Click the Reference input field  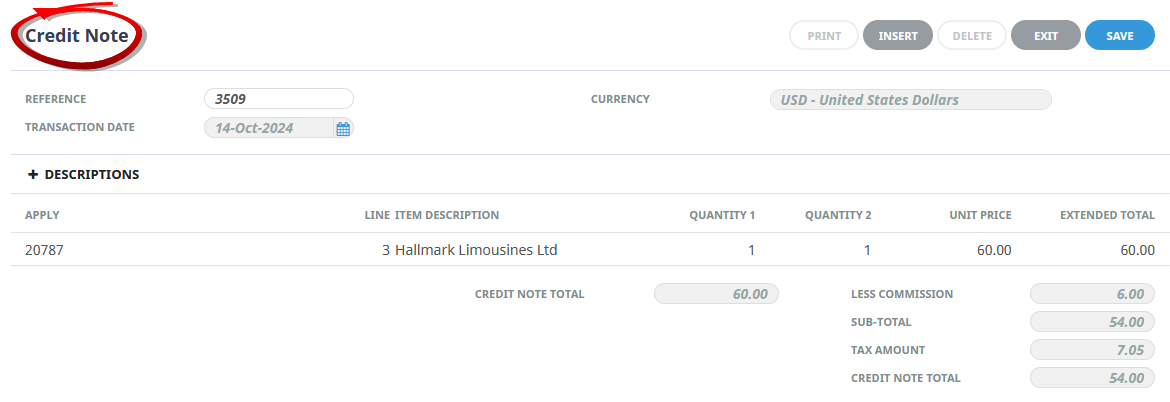tap(278, 99)
